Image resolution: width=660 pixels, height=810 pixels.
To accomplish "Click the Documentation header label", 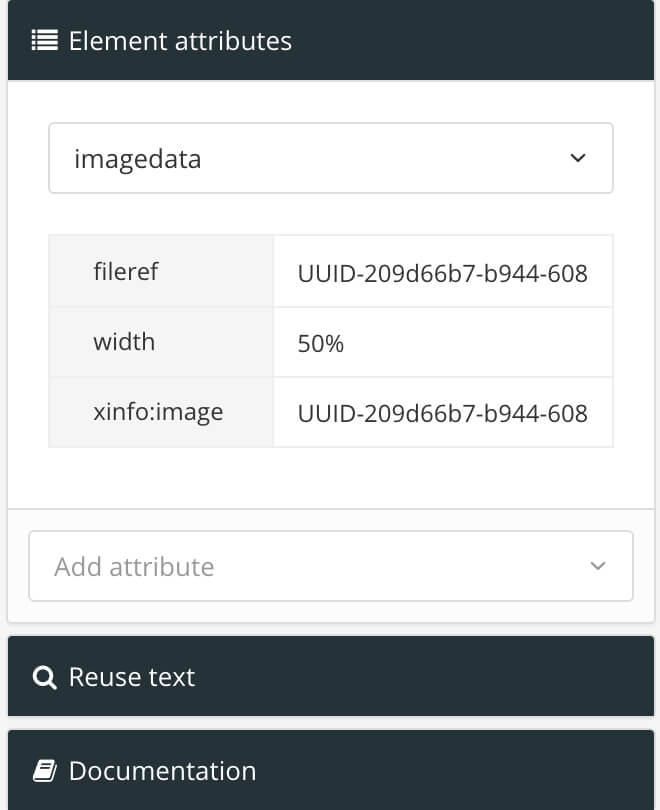I will point(161,771).
